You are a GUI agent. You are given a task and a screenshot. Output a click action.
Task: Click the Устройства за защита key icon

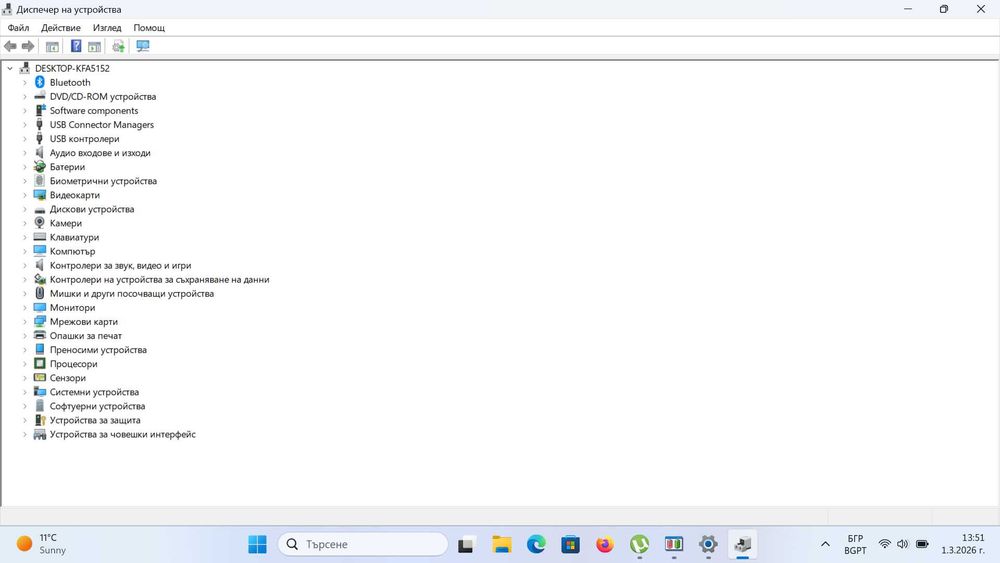click(40, 420)
